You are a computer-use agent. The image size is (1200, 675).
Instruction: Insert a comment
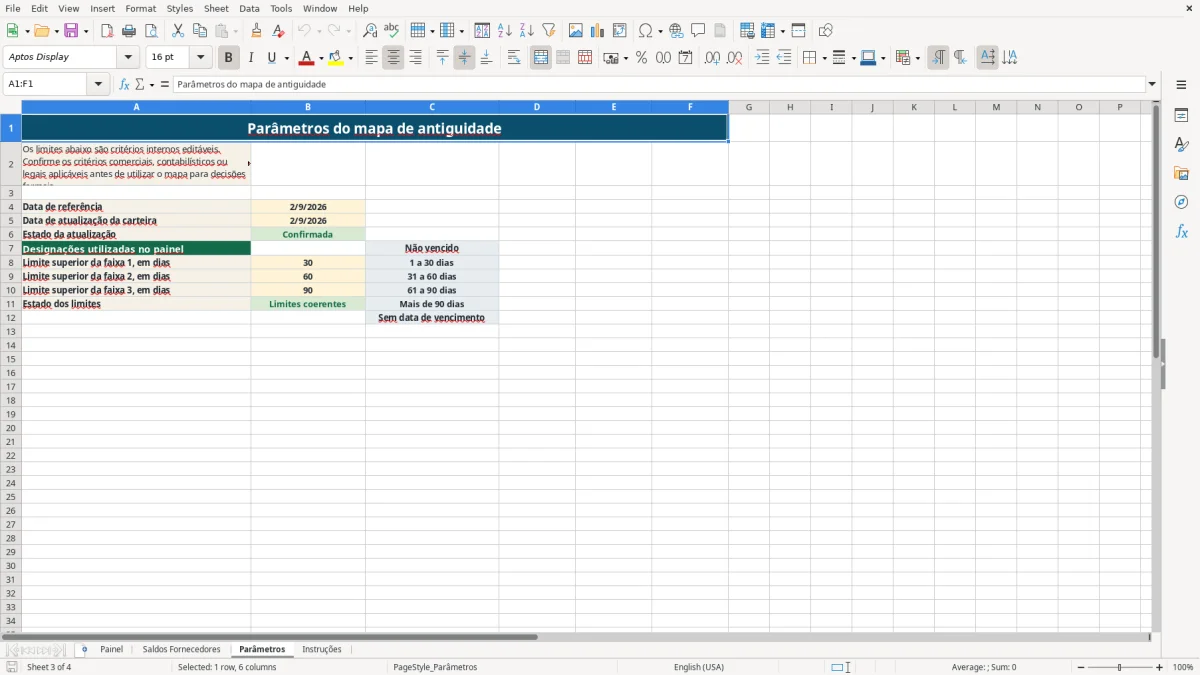(698, 31)
